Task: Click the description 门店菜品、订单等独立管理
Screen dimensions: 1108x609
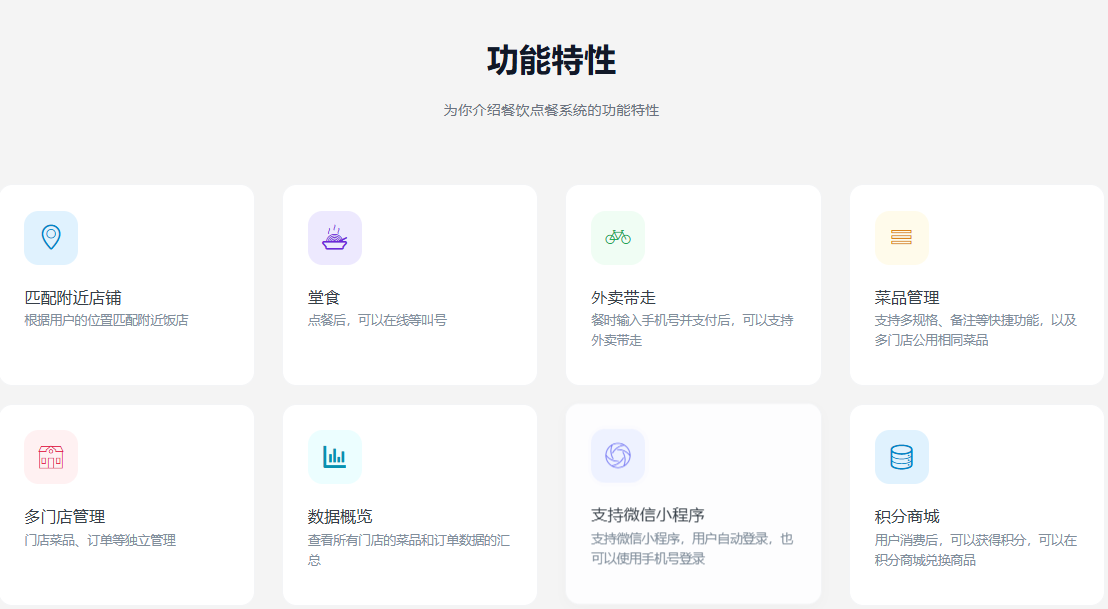Action: [100, 540]
